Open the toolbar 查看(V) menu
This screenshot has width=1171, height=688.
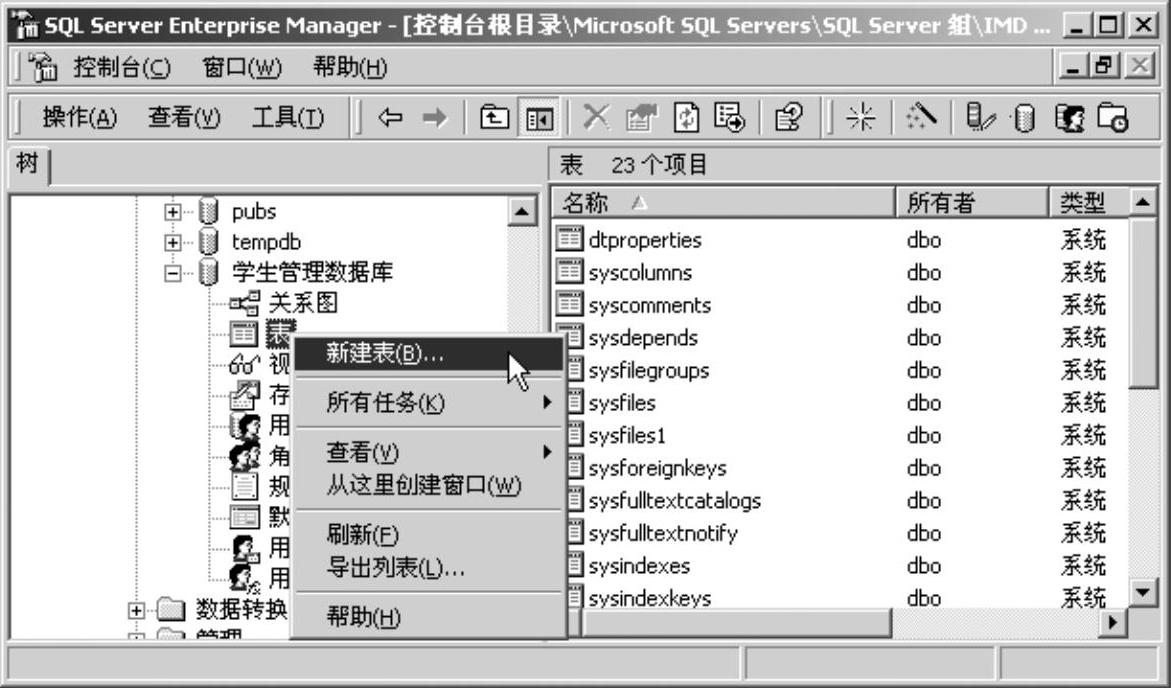tap(184, 117)
